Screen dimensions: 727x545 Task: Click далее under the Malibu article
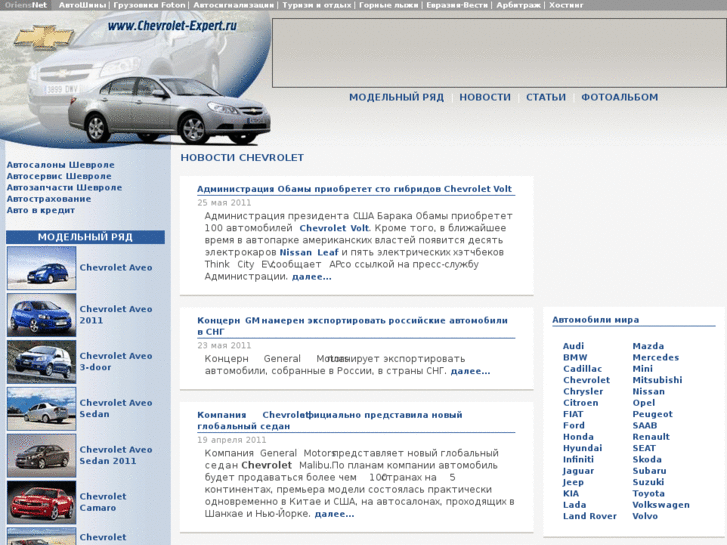click(334, 514)
